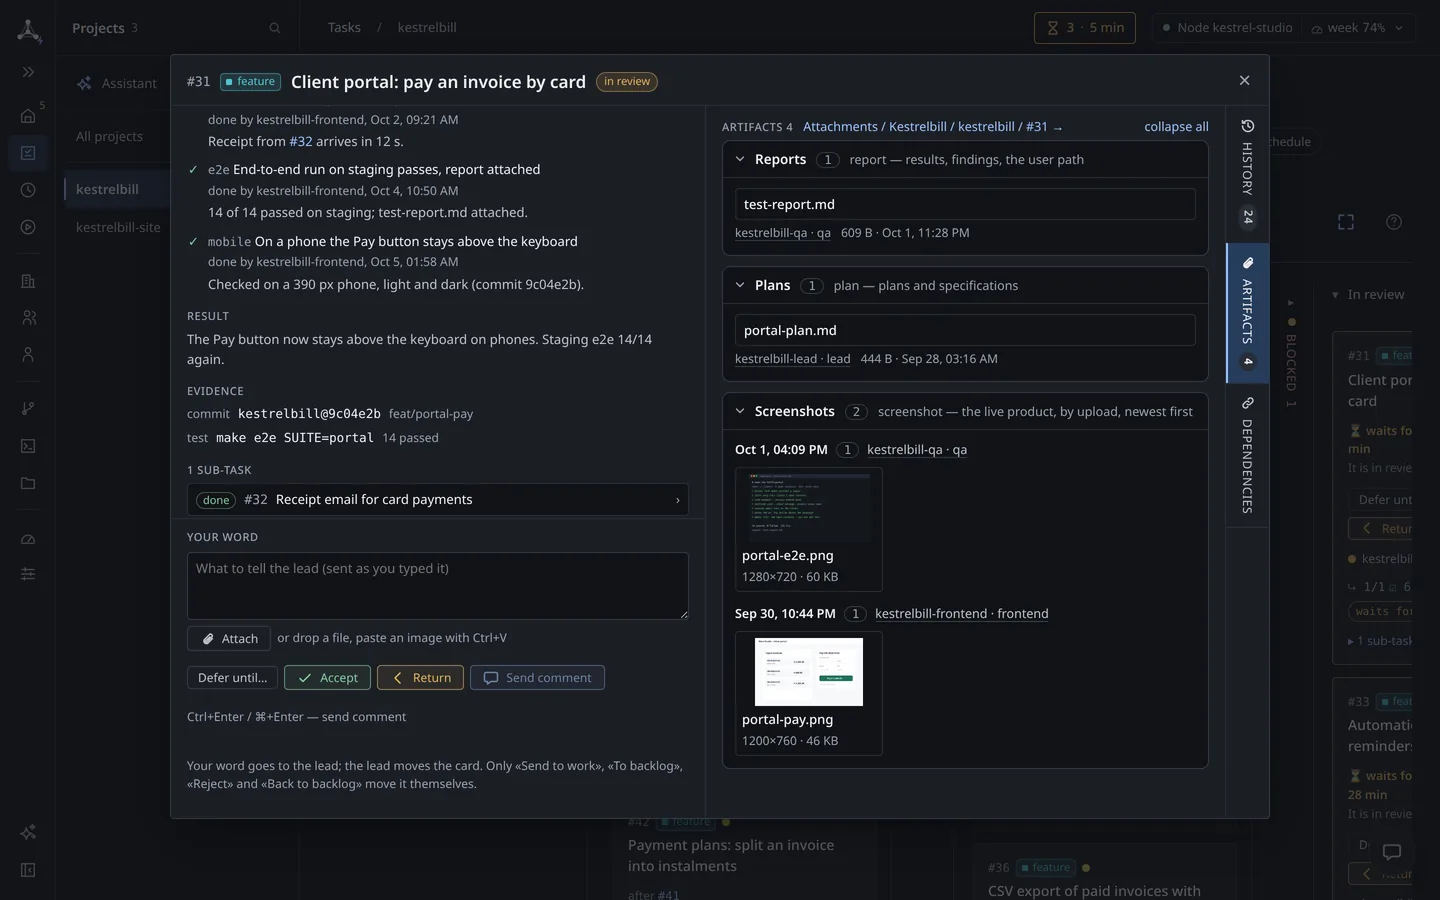This screenshot has height=900, width=1440.
Task: Open the sliders settings icon in the left sidebar
Action: 28,574
